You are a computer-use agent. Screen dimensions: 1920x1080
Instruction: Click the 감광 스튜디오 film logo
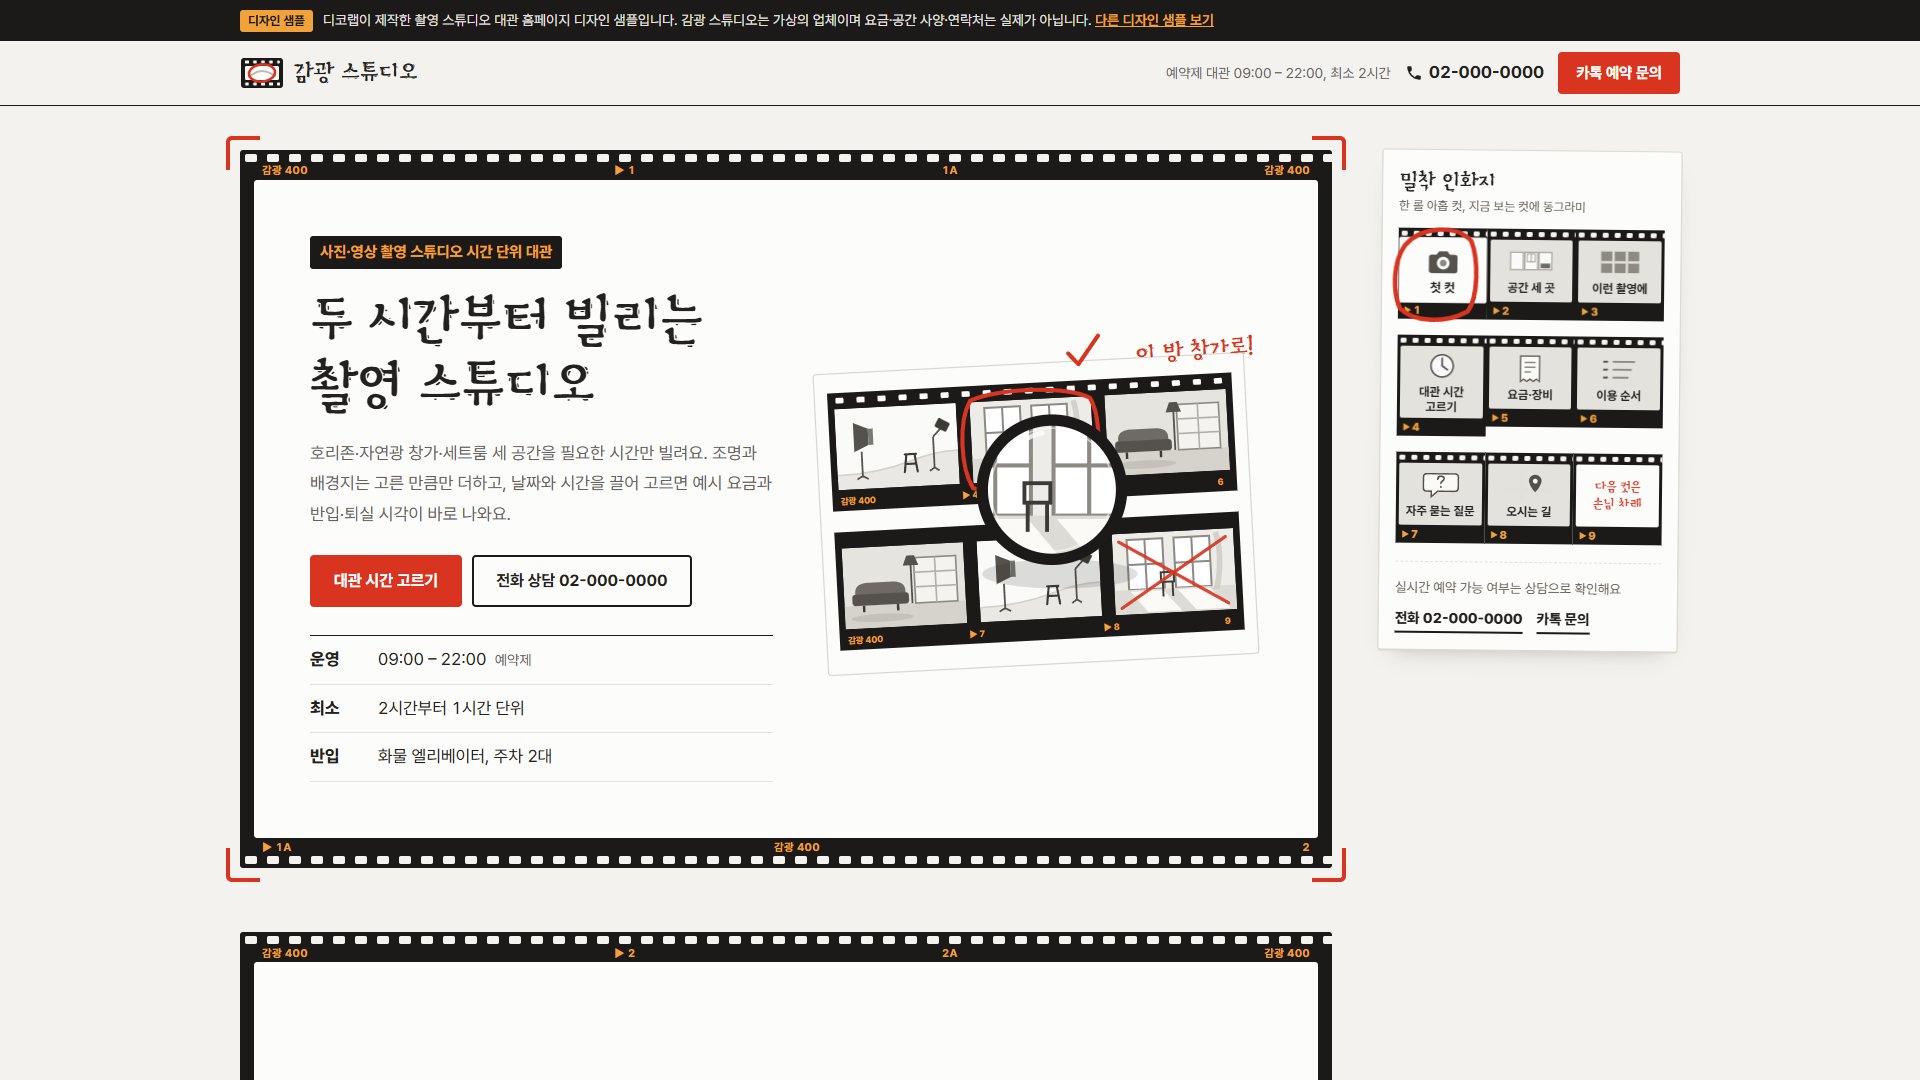click(x=262, y=72)
